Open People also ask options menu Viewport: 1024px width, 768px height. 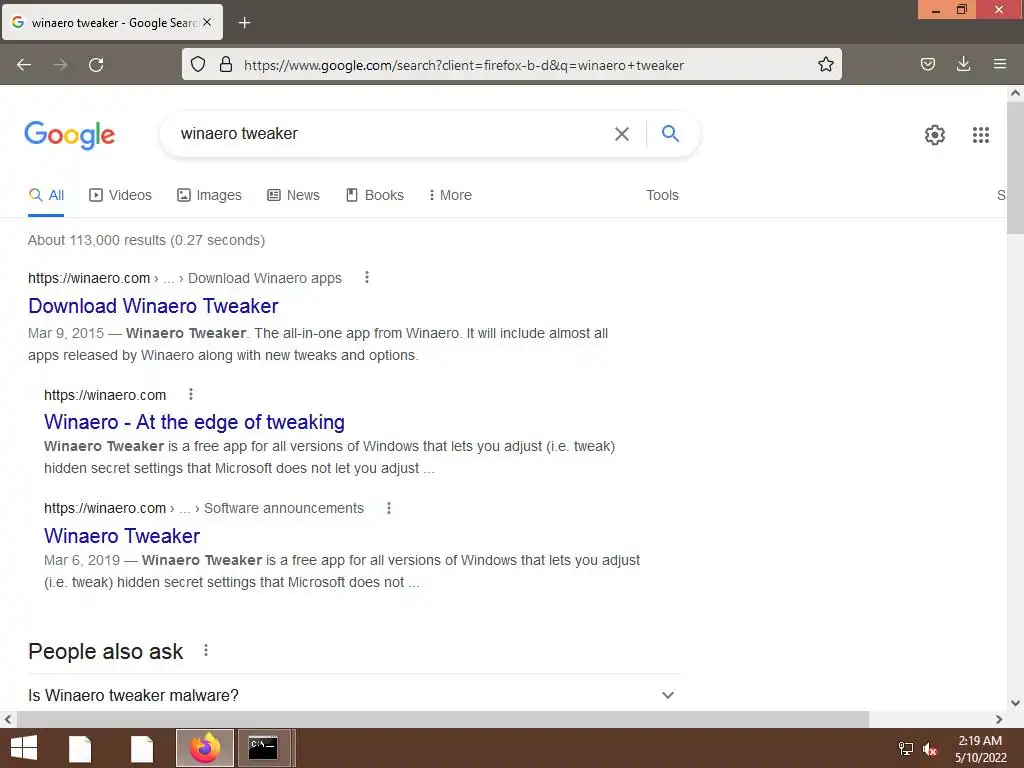[x=206, y=650]
